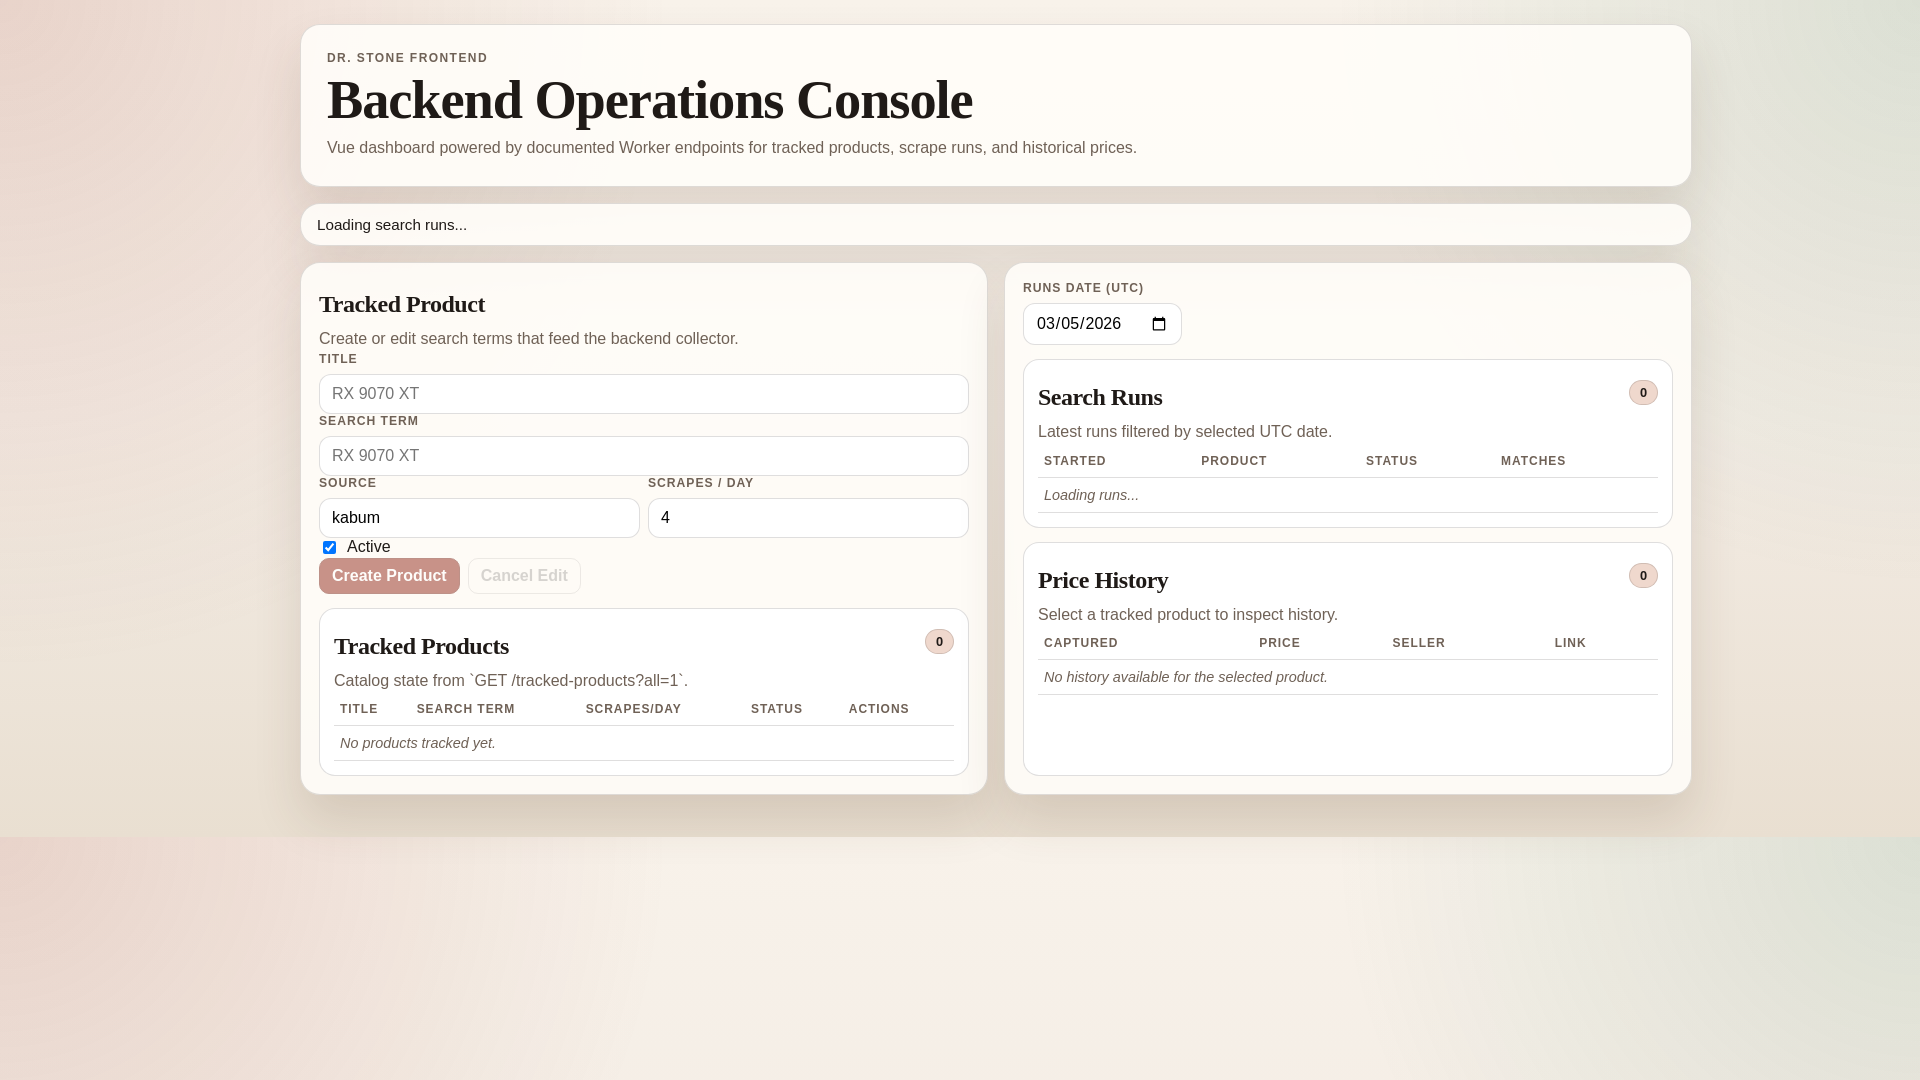This screenshot has width=1920, height=1080.
Task: Uncheck the Active checkbox
Action: (329, 547)
